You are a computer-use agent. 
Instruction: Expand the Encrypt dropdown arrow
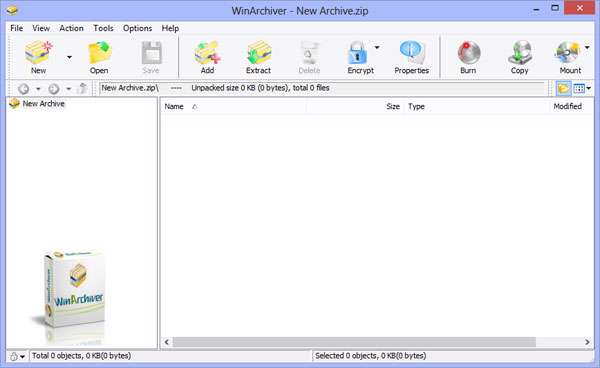click(x=377, y=47)
